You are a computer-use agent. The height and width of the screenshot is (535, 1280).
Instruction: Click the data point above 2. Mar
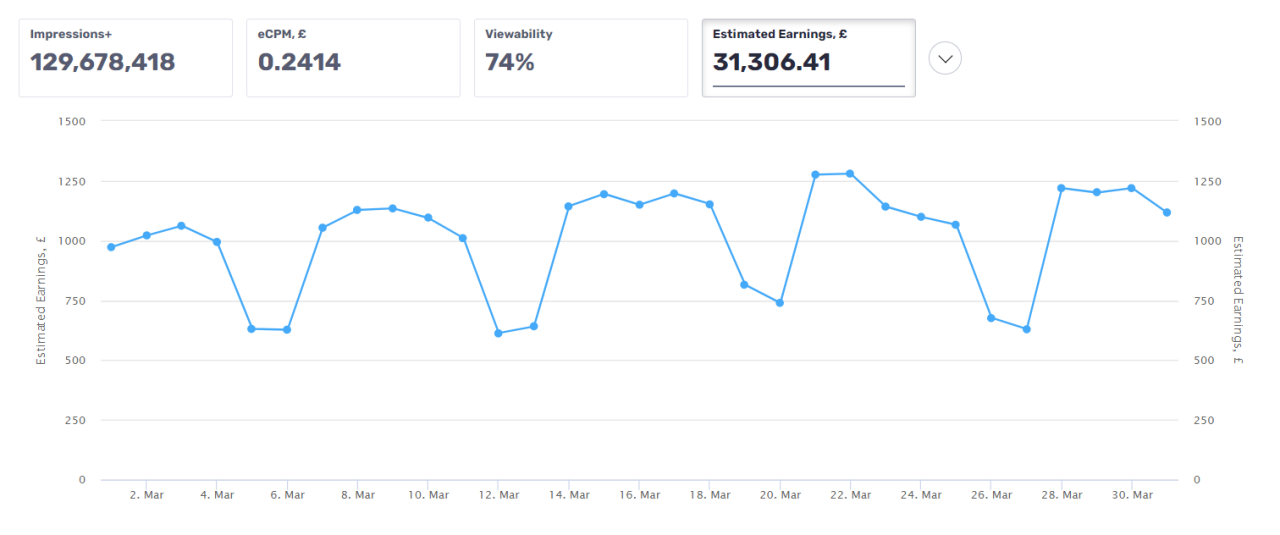[146, 235]
